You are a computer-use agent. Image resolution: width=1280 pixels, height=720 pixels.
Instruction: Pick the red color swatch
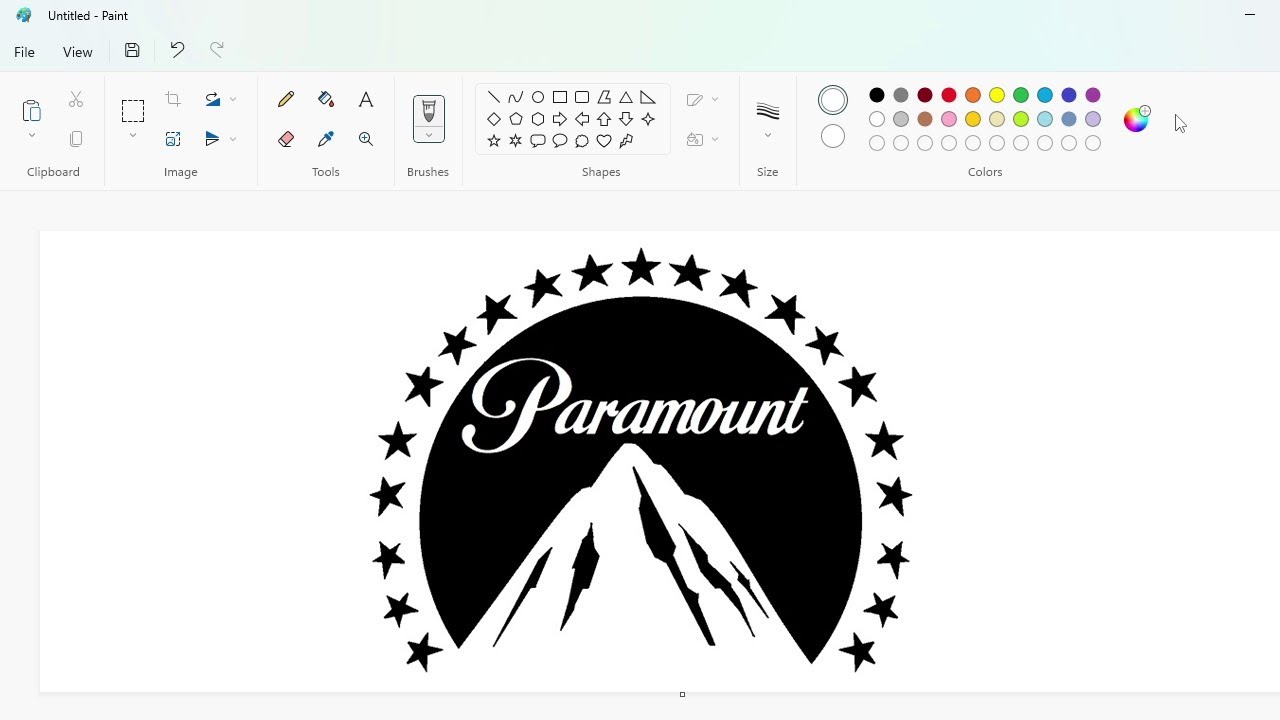click(949, 95)
